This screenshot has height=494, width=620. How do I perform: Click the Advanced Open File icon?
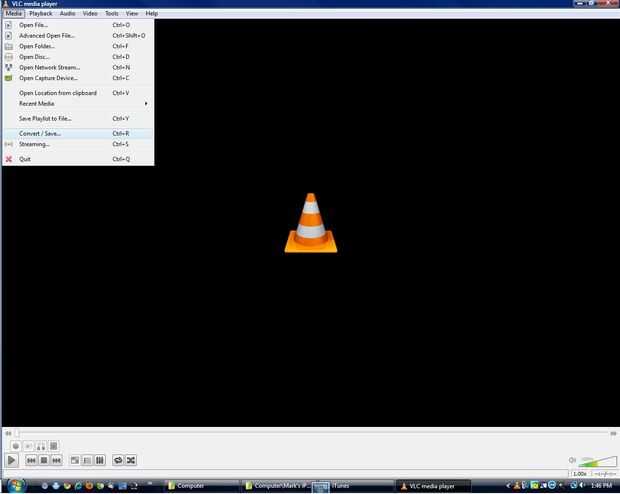click(x=8, y=36)
